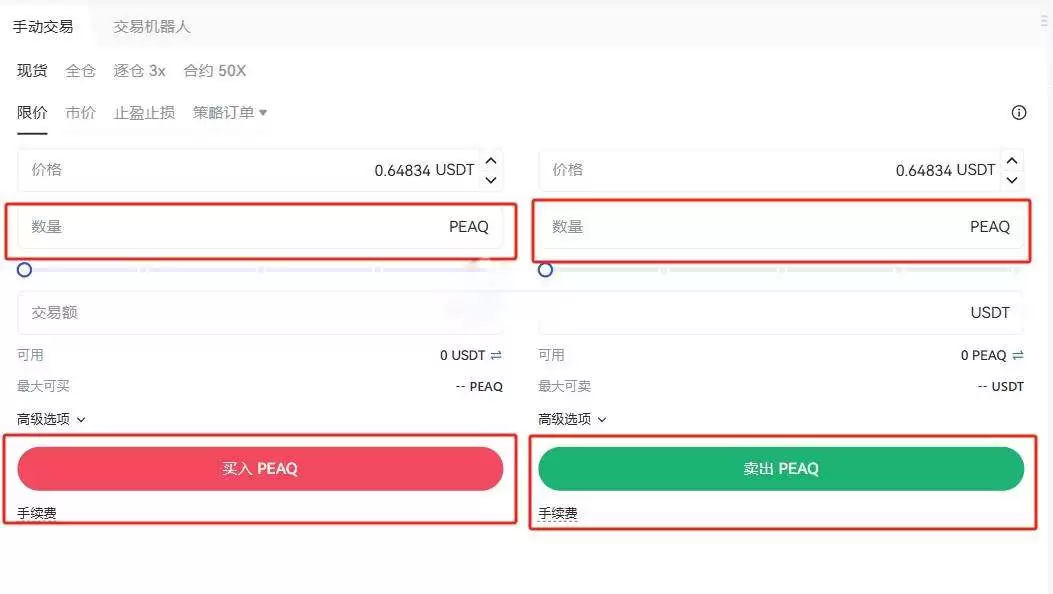Select the 止盈止损 order type
Screen dimensions: 1053x594
(143, 112)
